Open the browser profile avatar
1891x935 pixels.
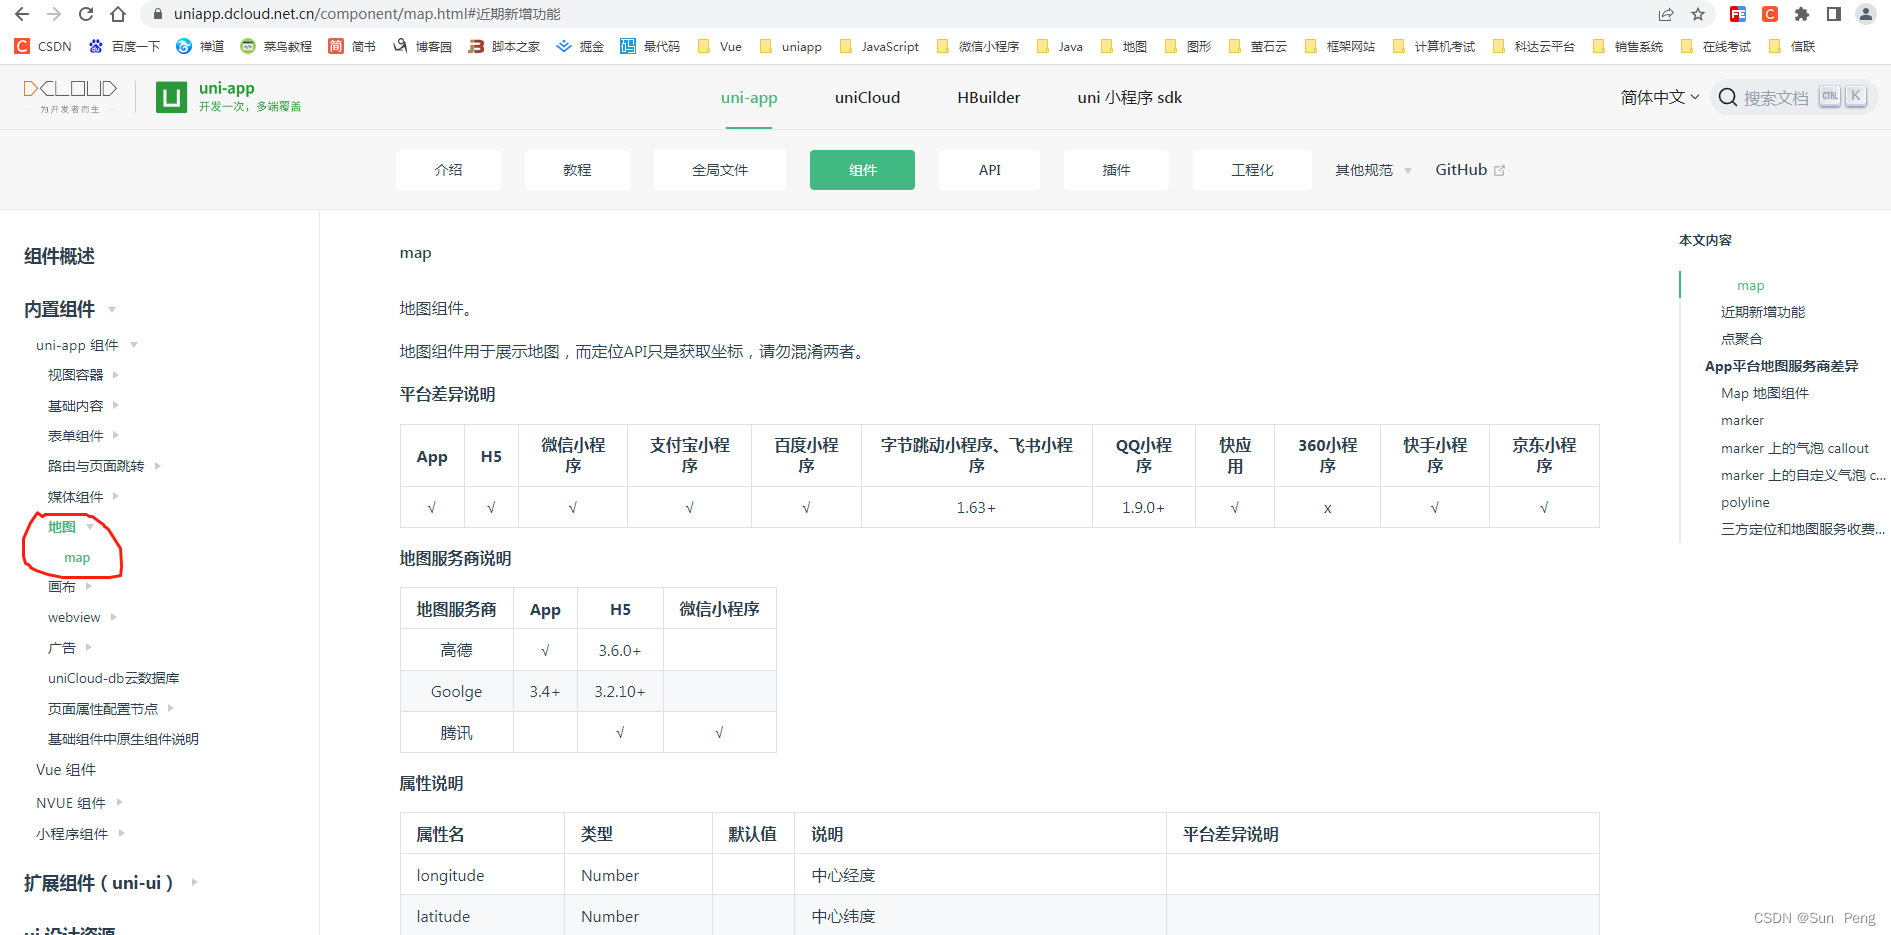point(1866,14)
